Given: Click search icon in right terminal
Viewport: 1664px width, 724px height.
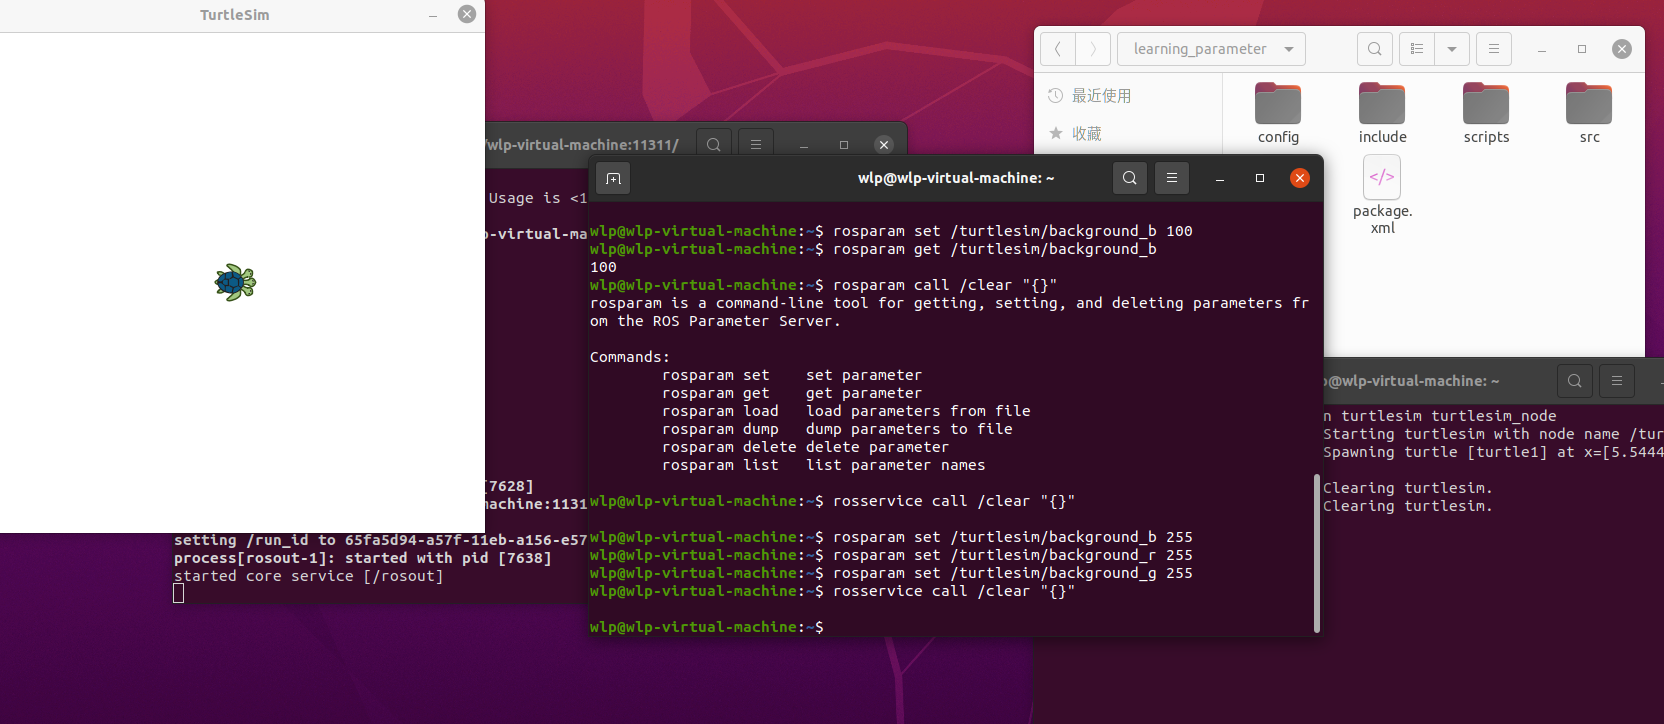Looking at the screenshot, I should [x=1575, y=381].
